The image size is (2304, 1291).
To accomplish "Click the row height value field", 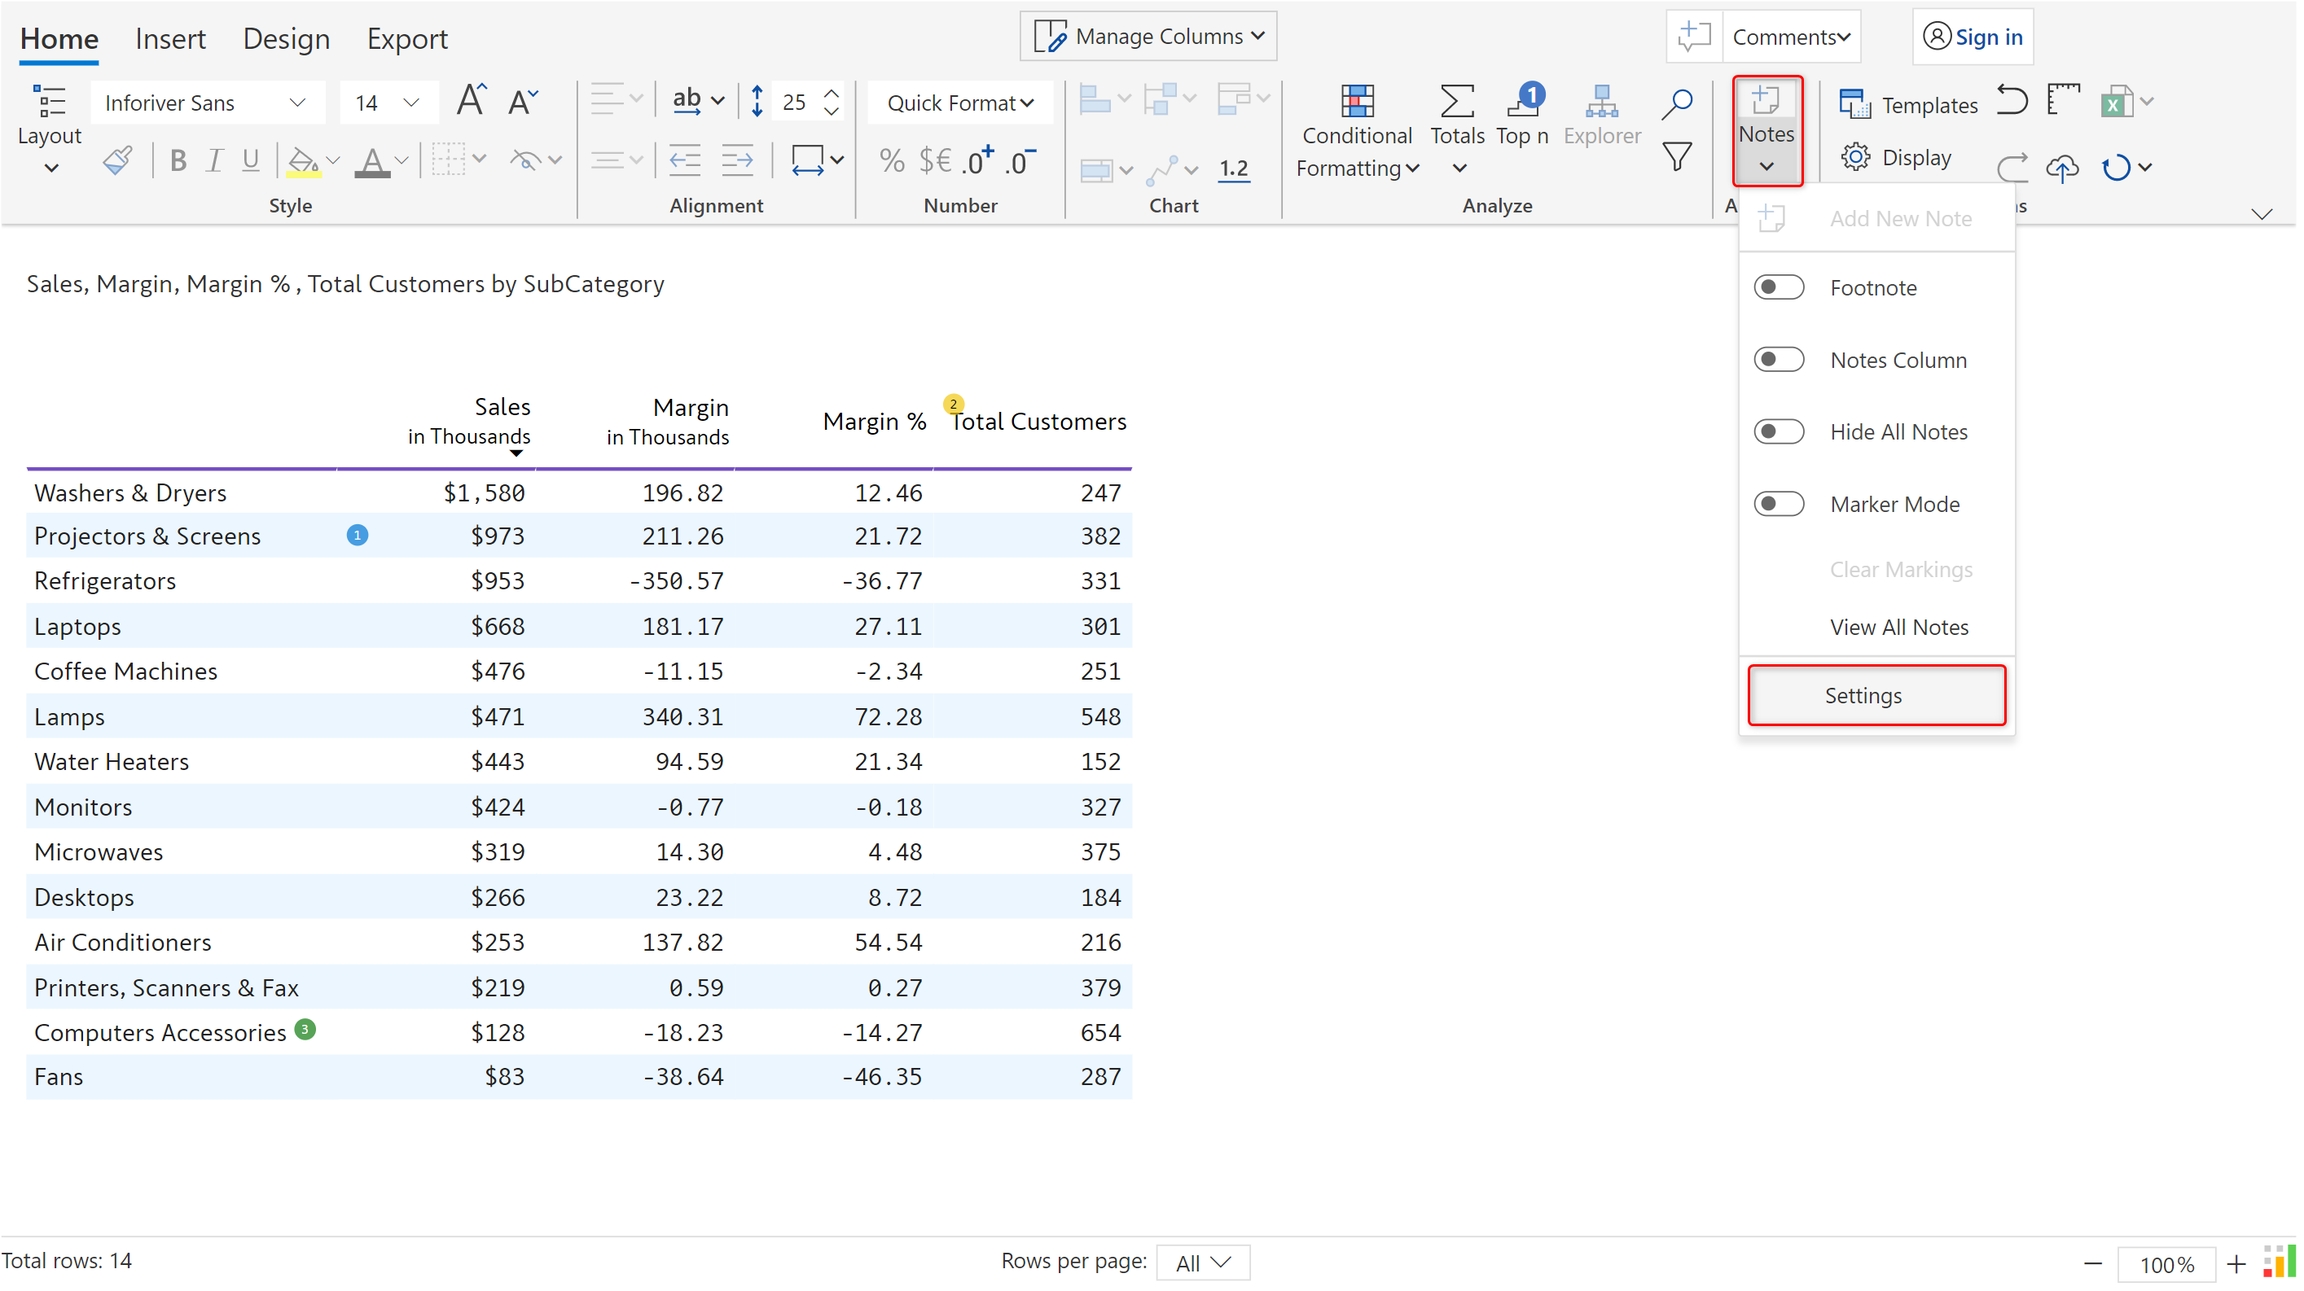I will [x=795, y=103].
